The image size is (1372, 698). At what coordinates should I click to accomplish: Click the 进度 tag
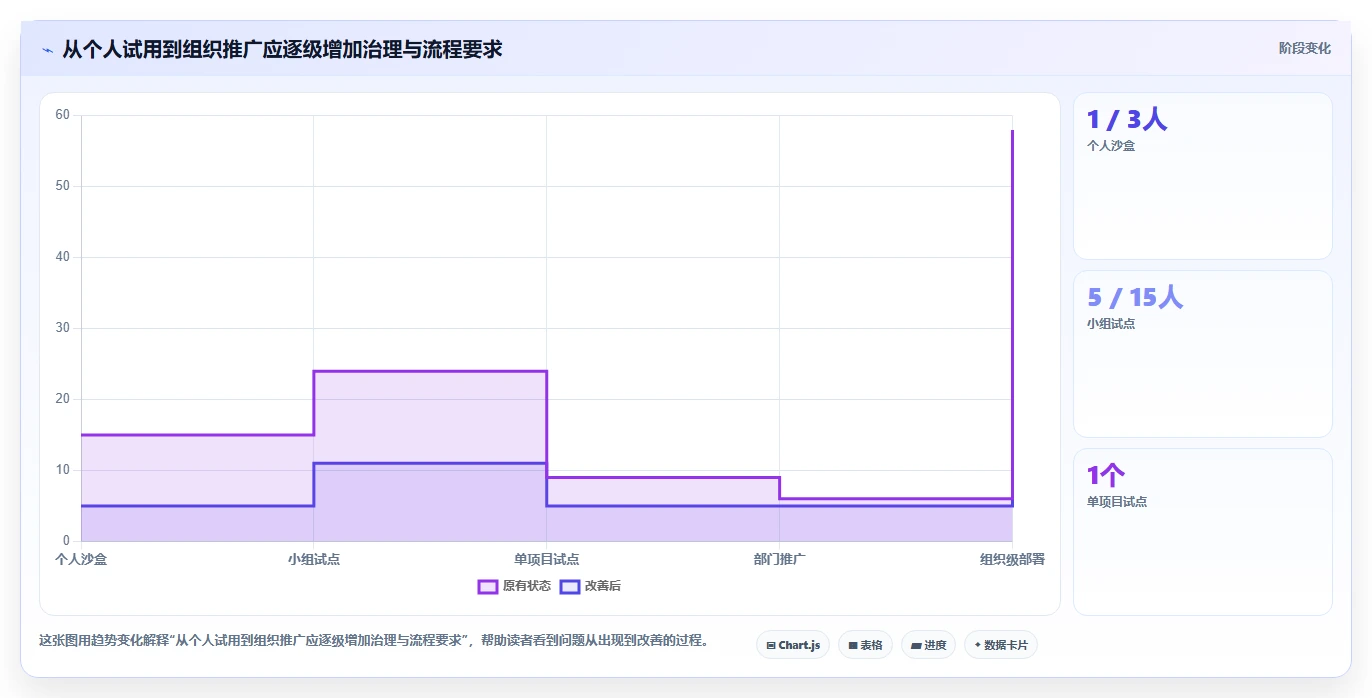(x=928, y=645)
